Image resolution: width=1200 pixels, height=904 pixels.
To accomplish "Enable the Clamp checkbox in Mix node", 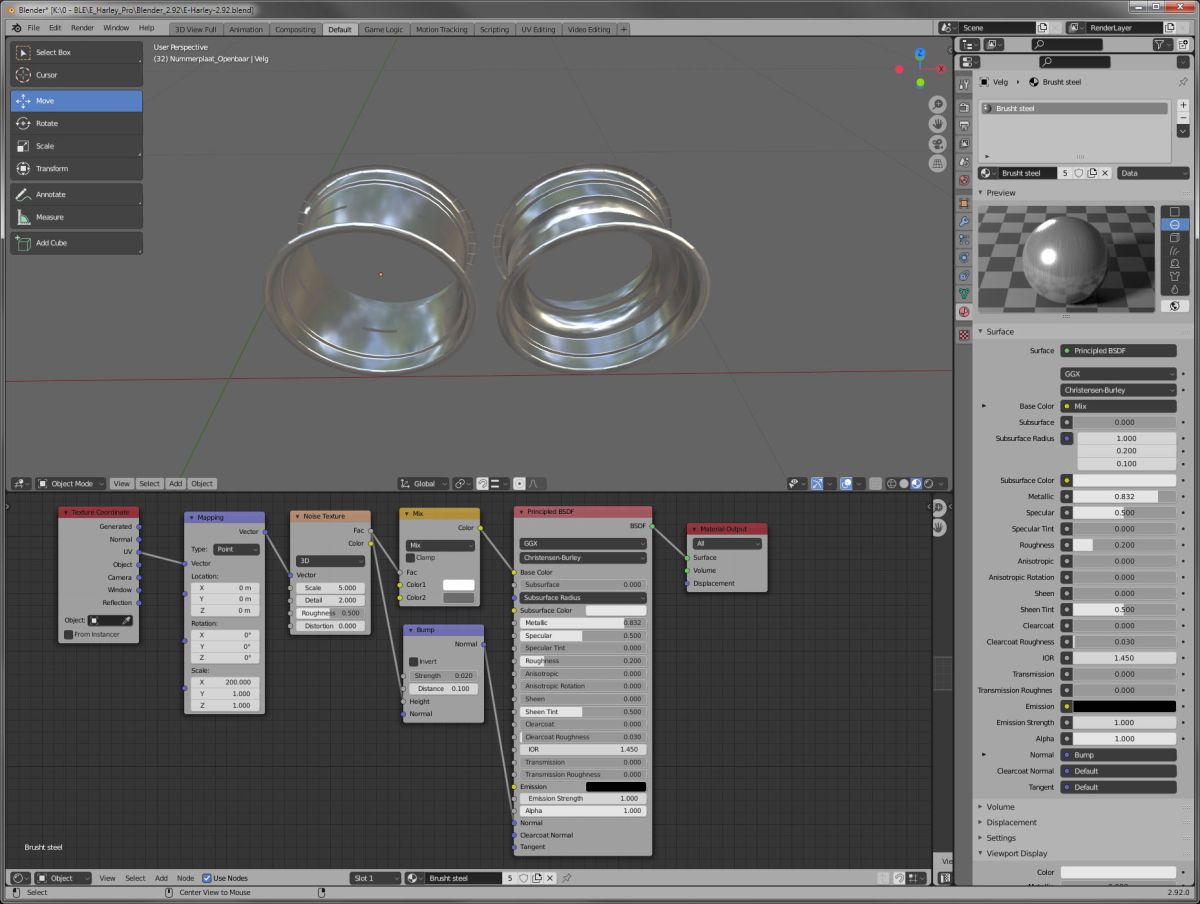I will [411, 557].
